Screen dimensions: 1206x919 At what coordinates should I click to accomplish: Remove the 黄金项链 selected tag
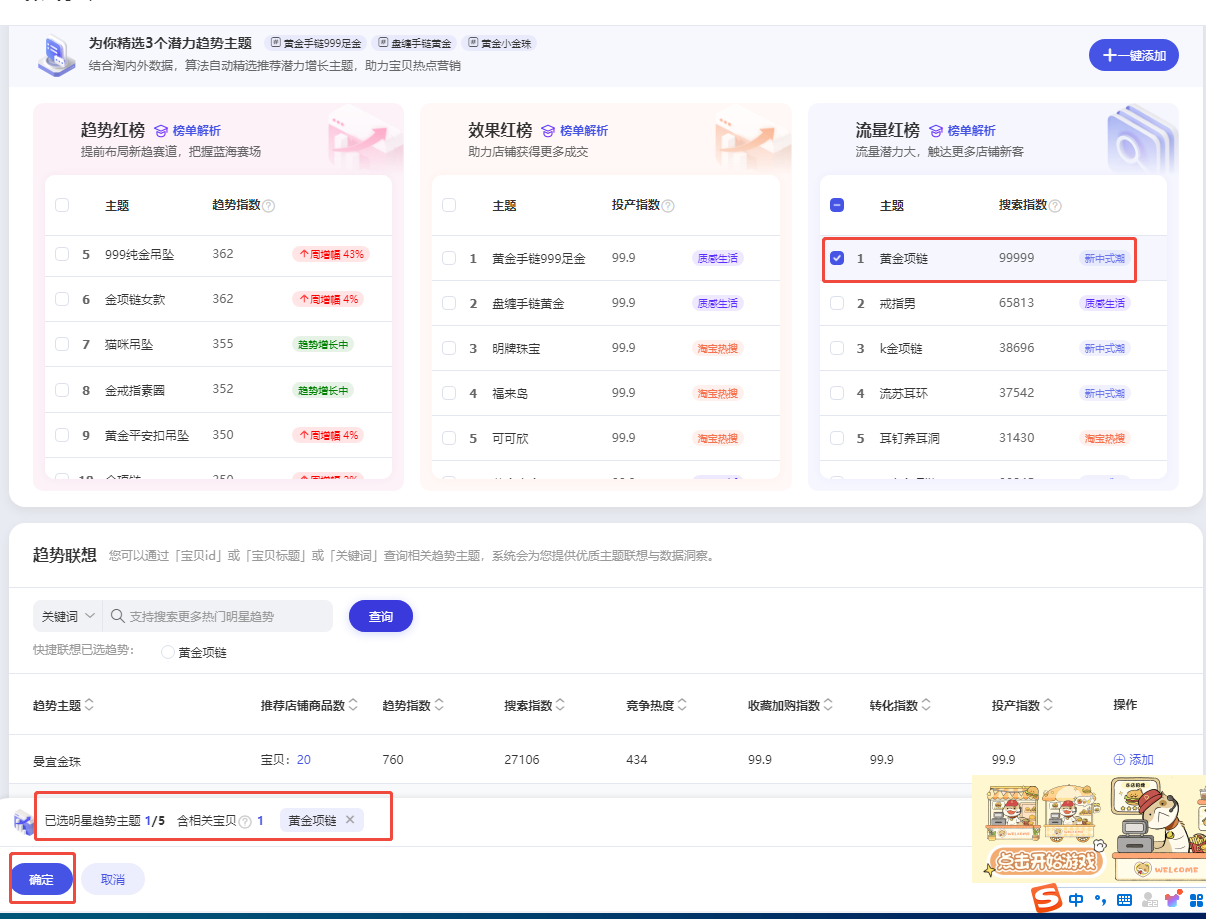coord(350,820)
